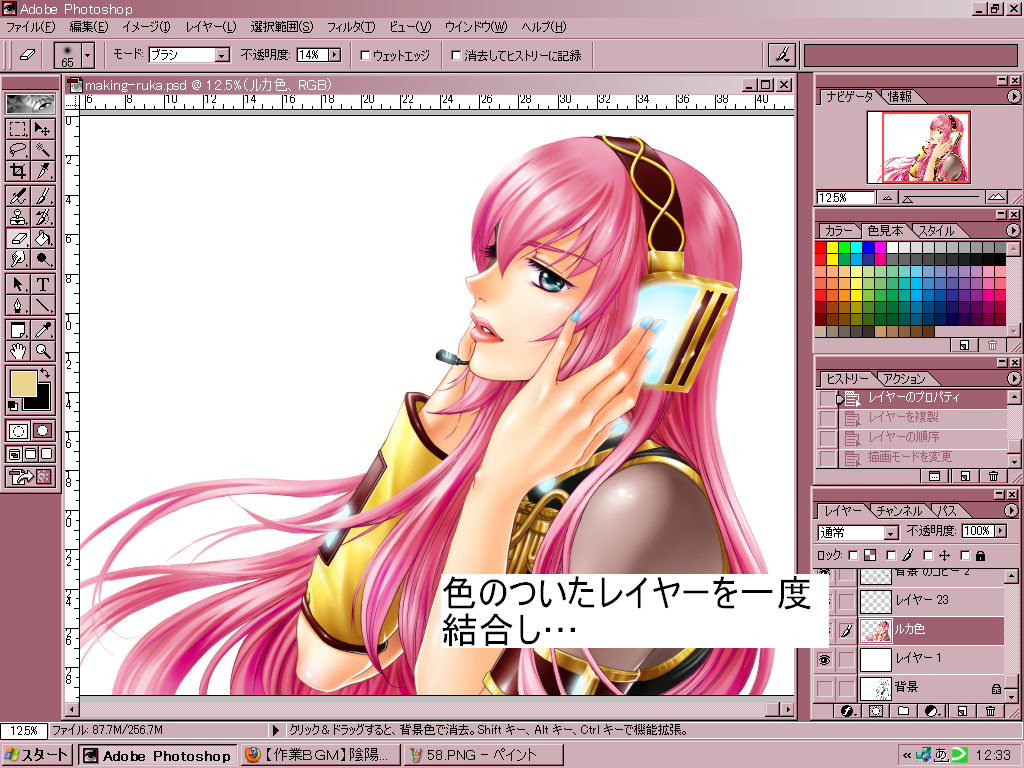Image resolution: width=1024 pixels, height=768 pixels.
Task: Check 消去してヒストリーに記録 option
Action: tap(457, 56)
